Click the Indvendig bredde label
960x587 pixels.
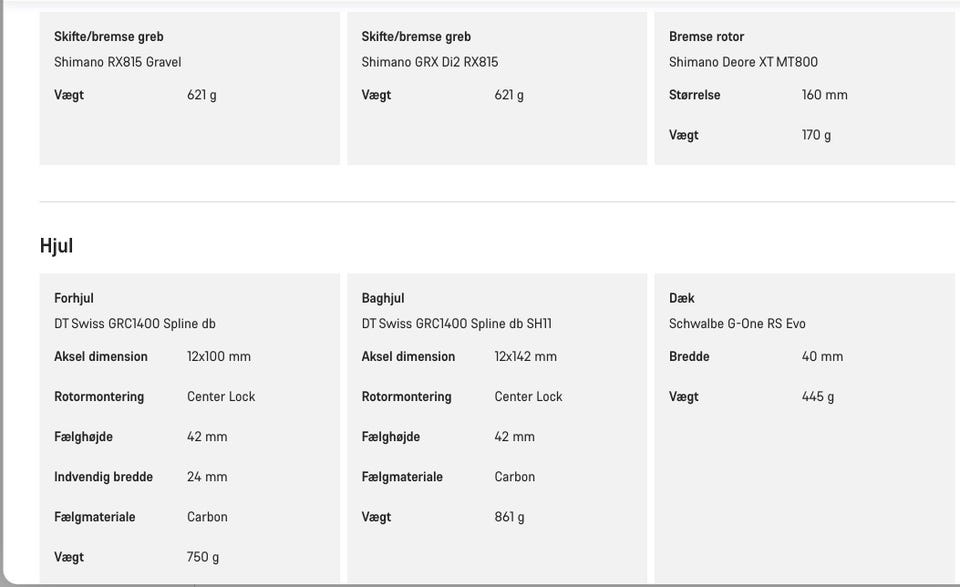103,477
